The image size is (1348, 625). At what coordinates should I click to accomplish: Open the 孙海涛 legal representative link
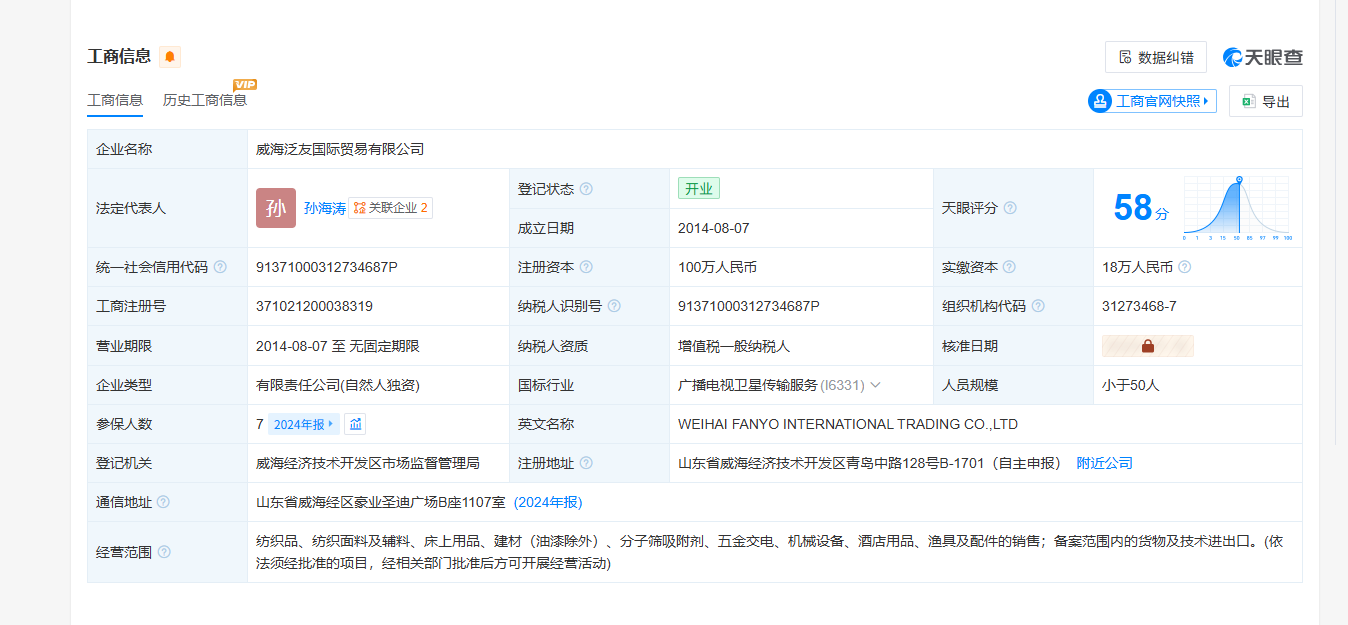tap(325, 208)
